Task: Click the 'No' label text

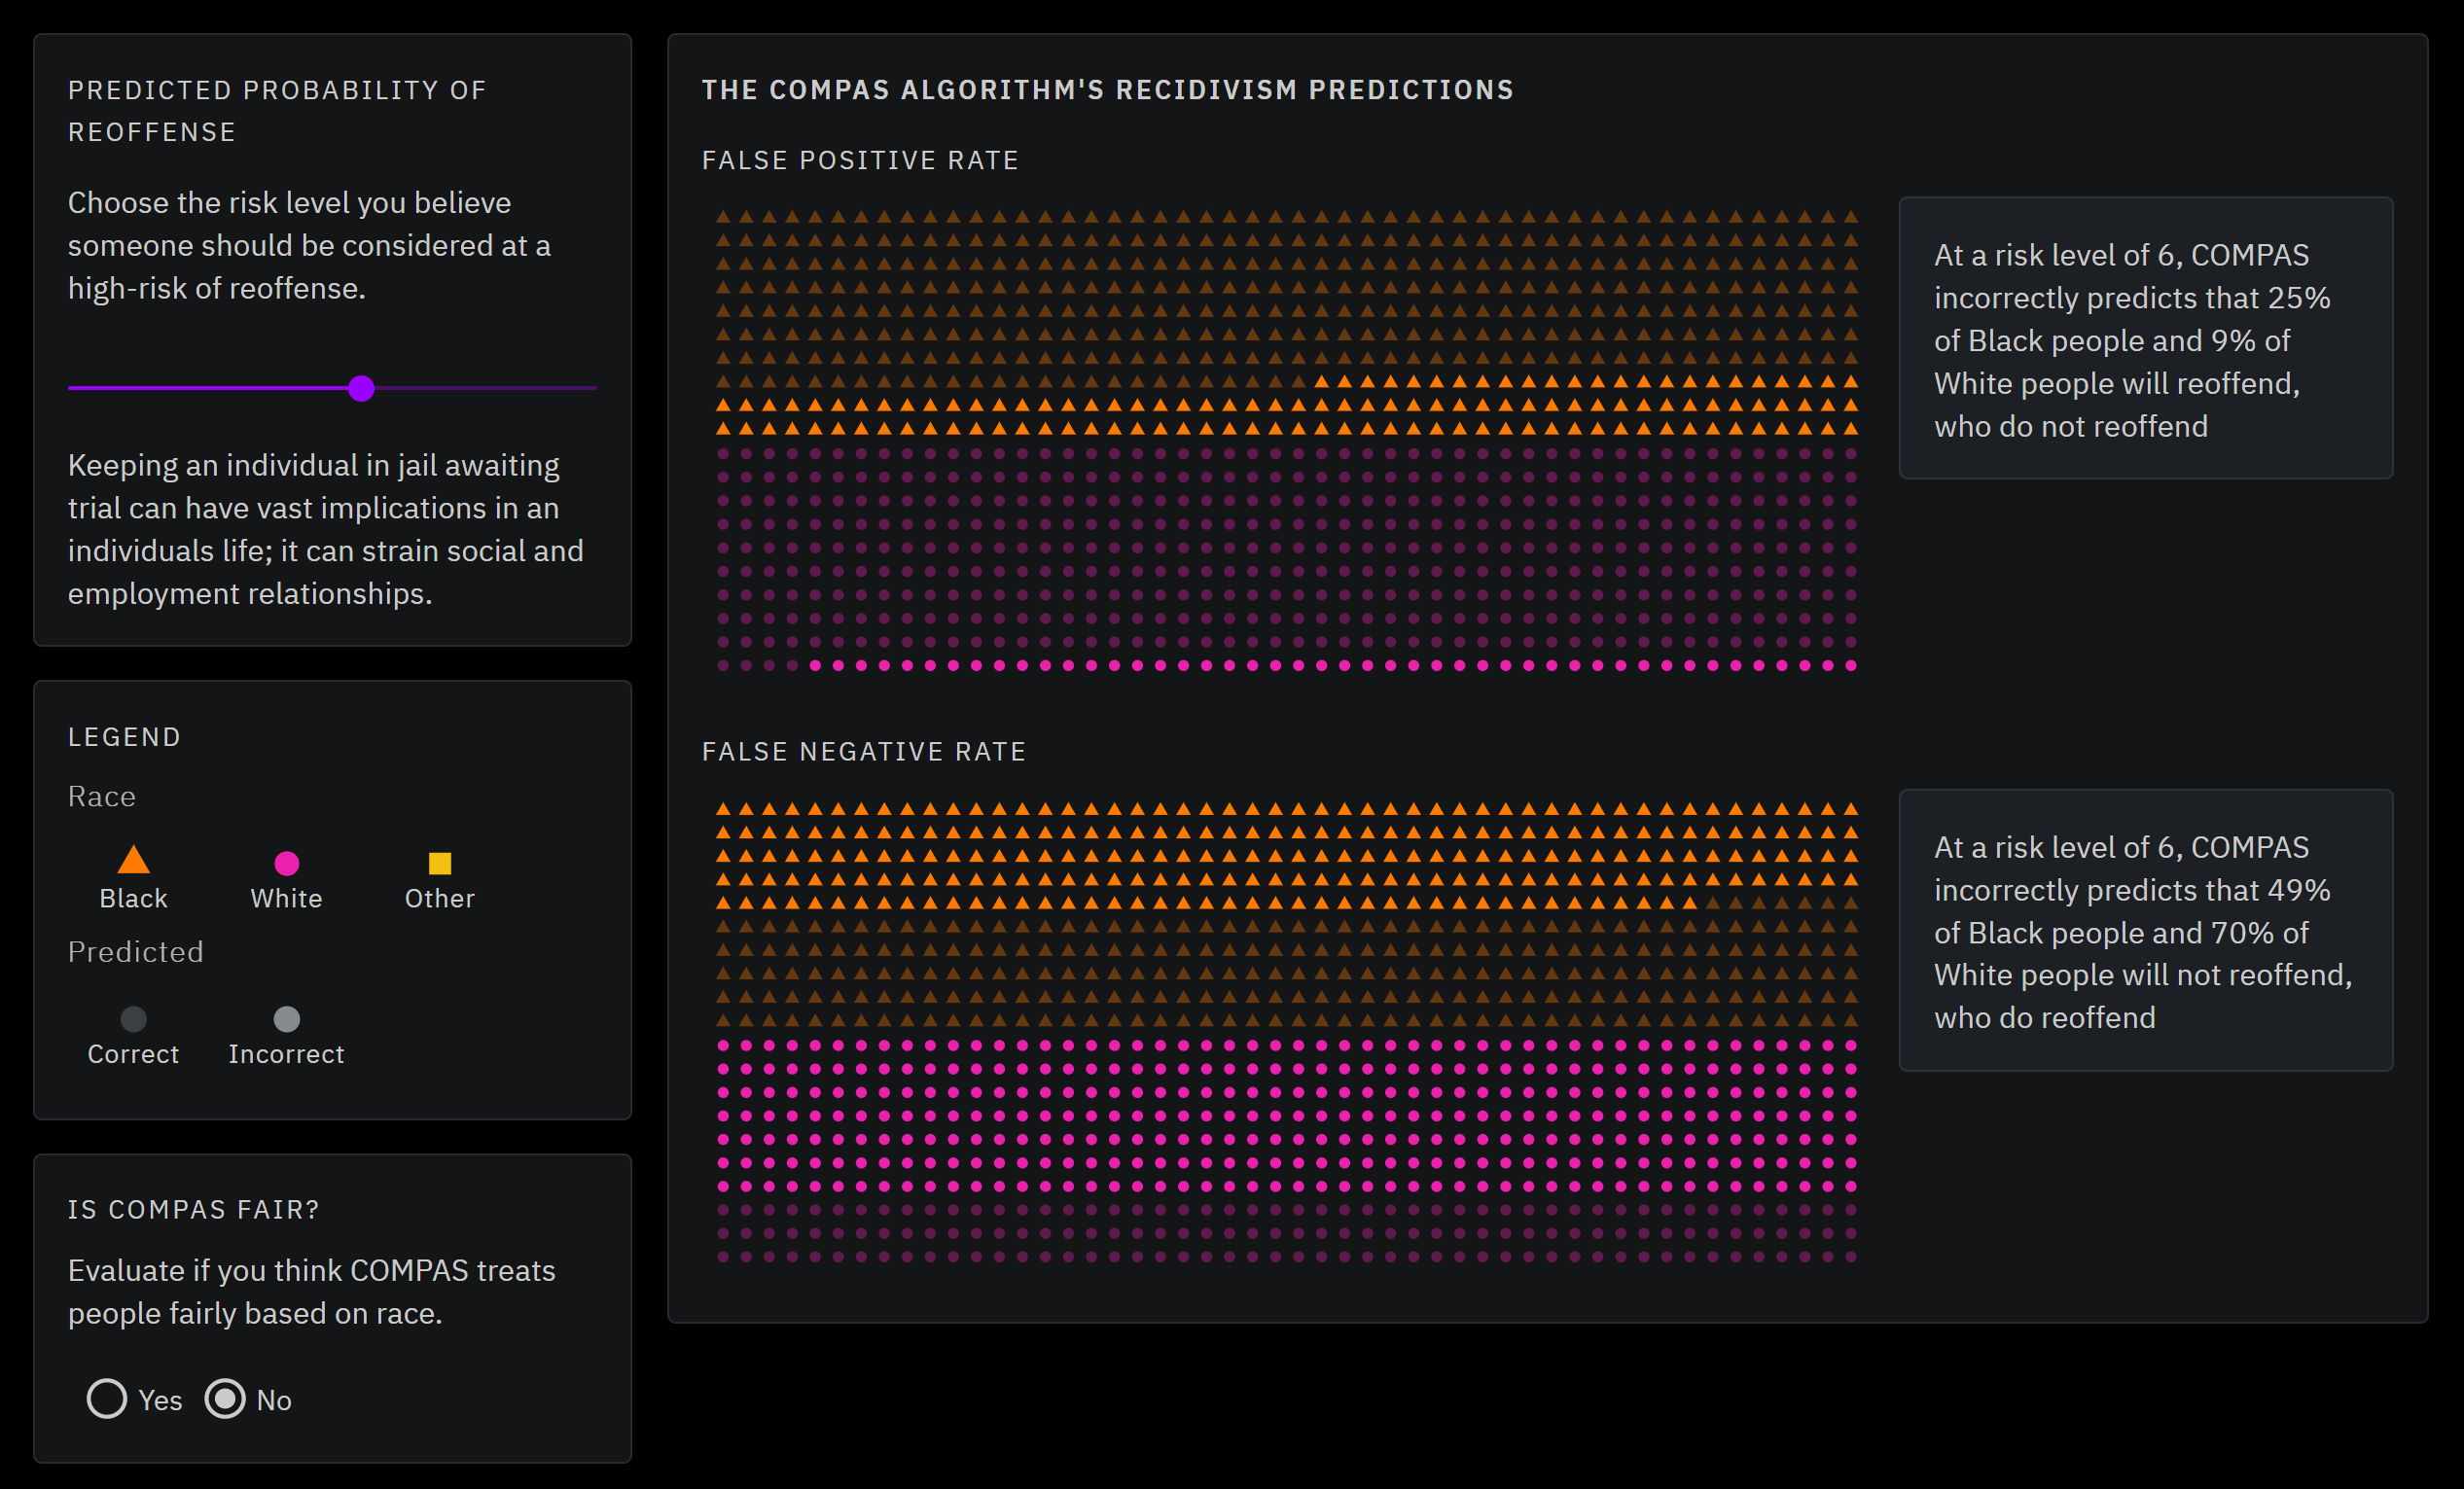Action: [x=273, y=1400]
